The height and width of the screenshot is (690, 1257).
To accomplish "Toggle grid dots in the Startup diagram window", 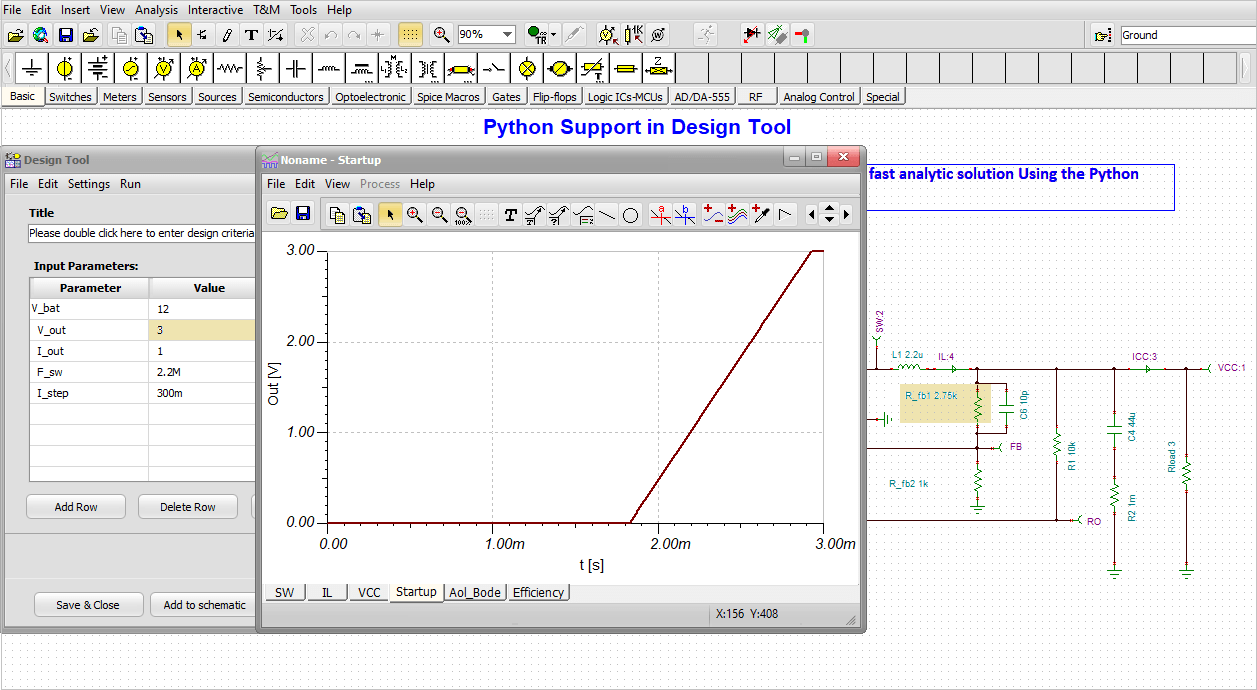I will [487, 214].
